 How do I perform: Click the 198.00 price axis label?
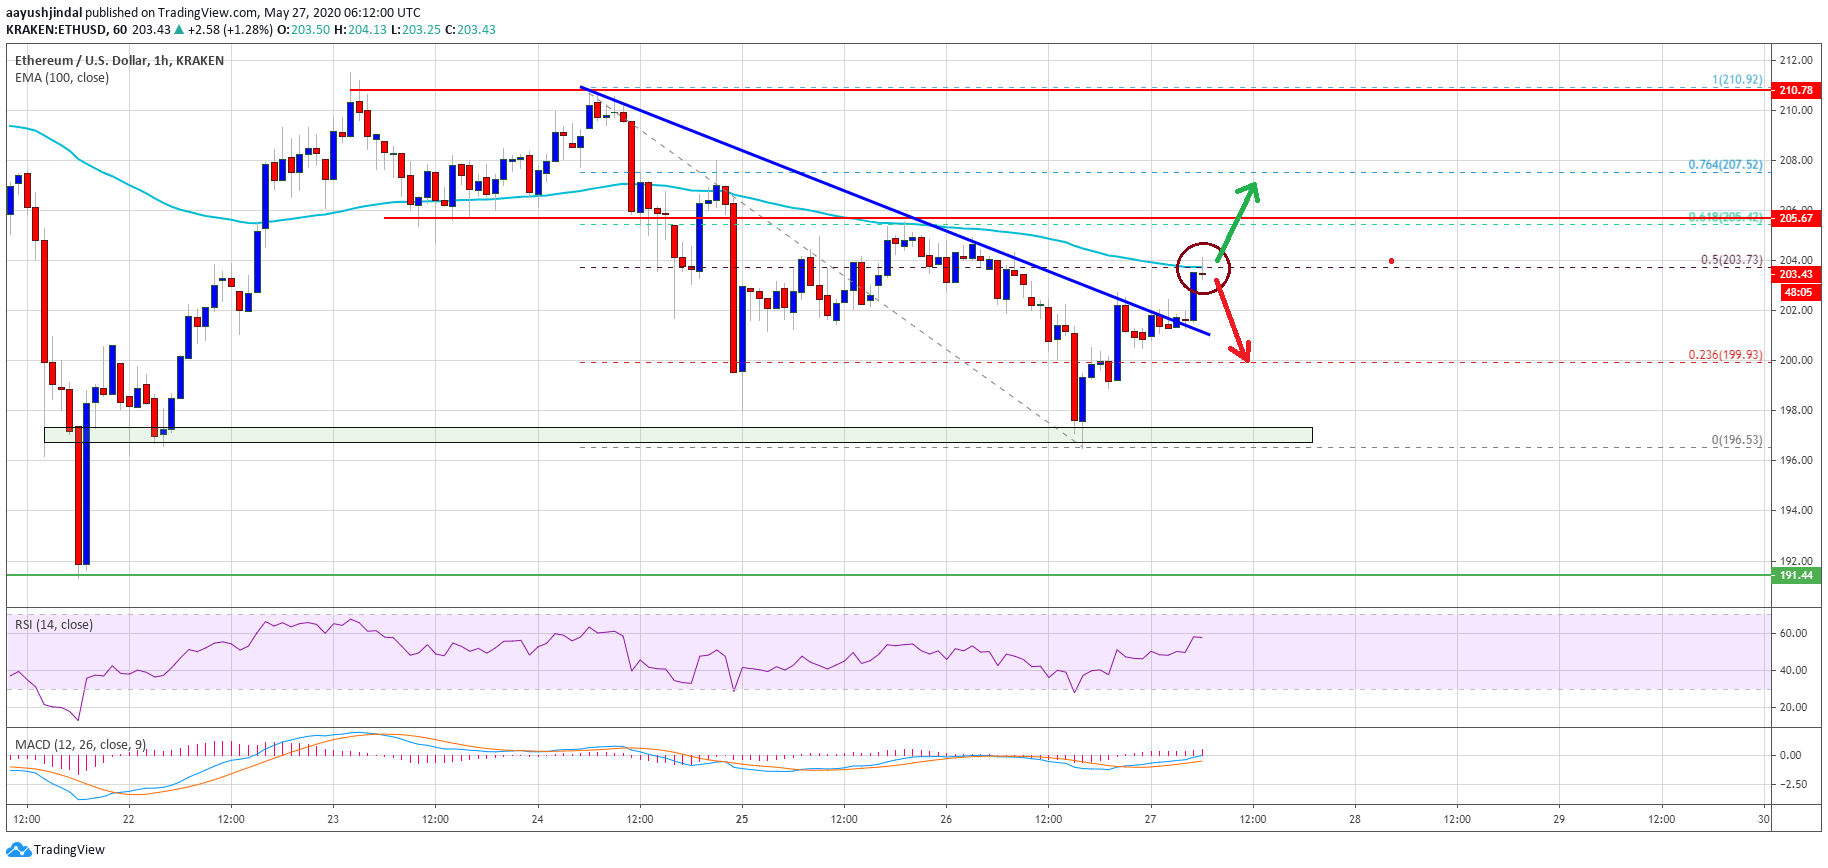pyautogui.click(x=1795, y=410)
